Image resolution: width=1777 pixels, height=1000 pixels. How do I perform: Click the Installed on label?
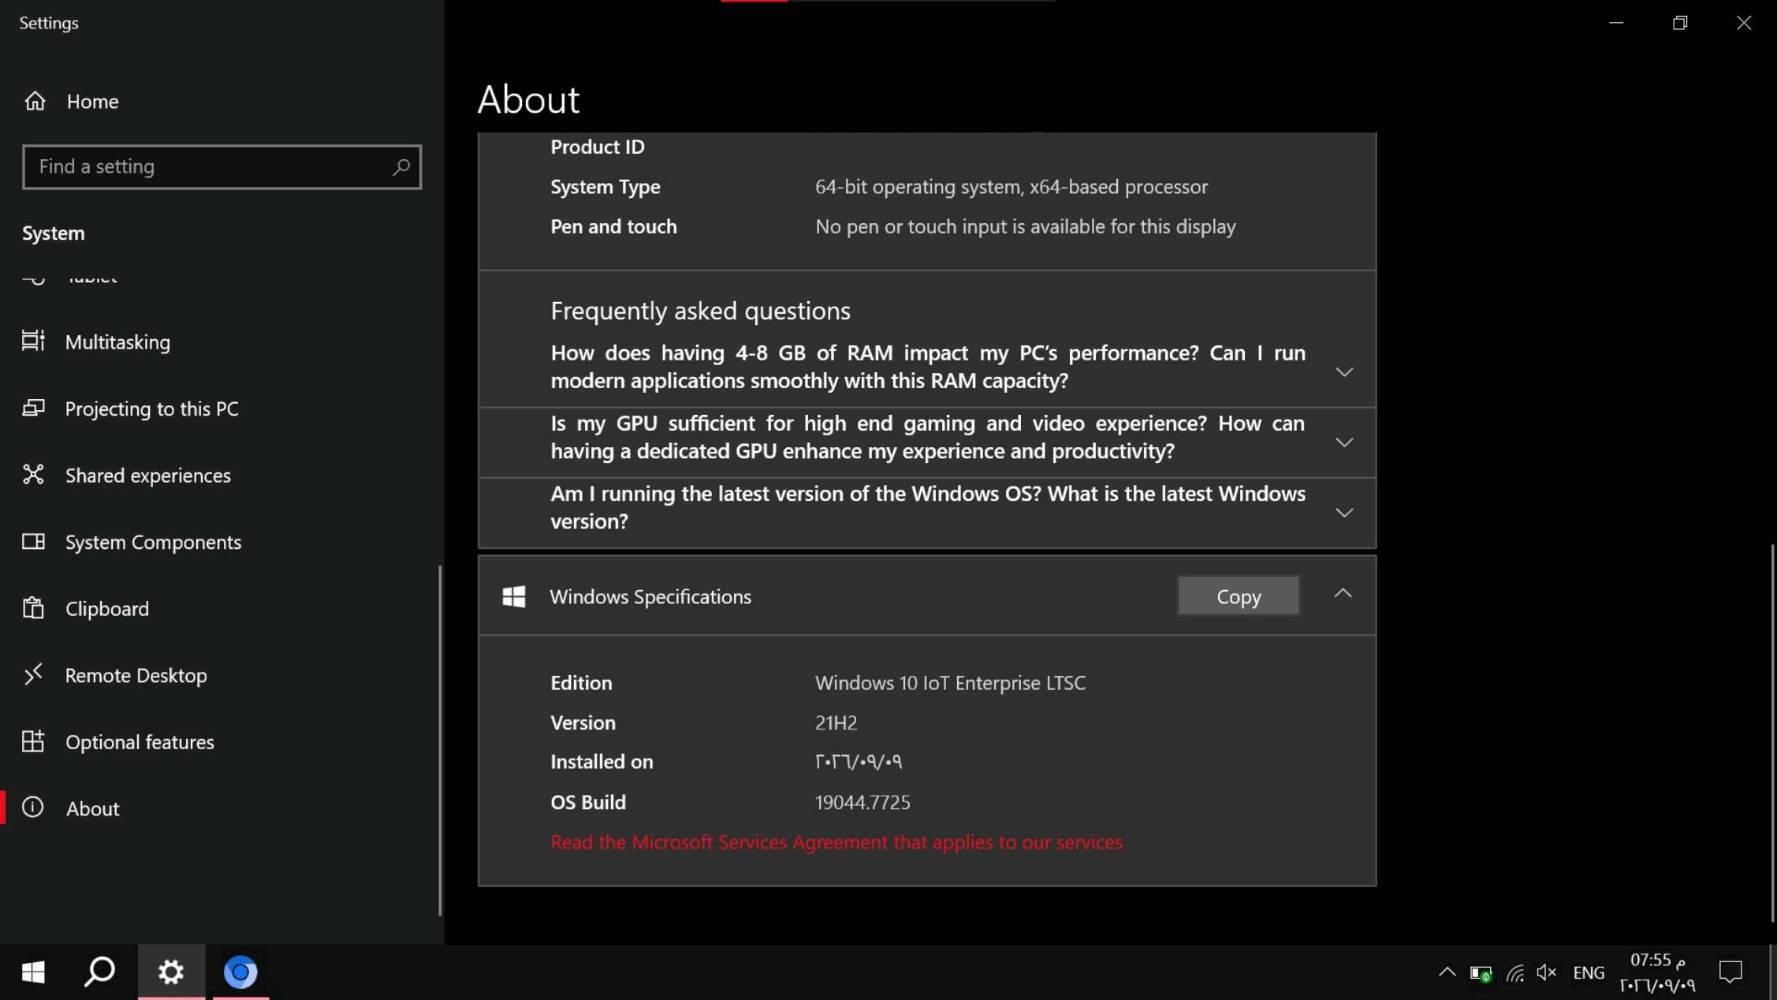602,762
